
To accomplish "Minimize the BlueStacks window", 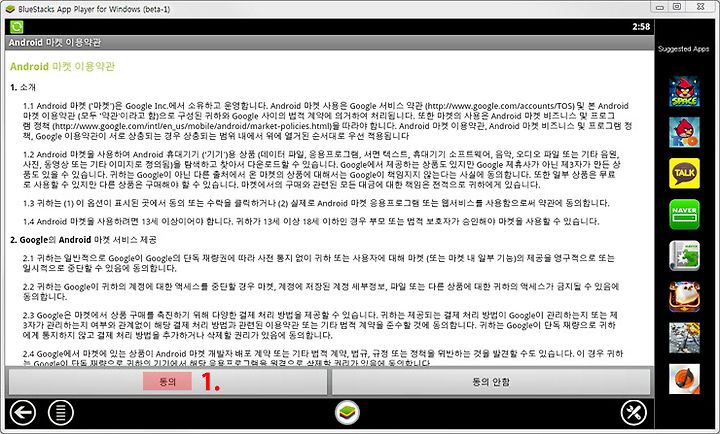I will point(660,7).
